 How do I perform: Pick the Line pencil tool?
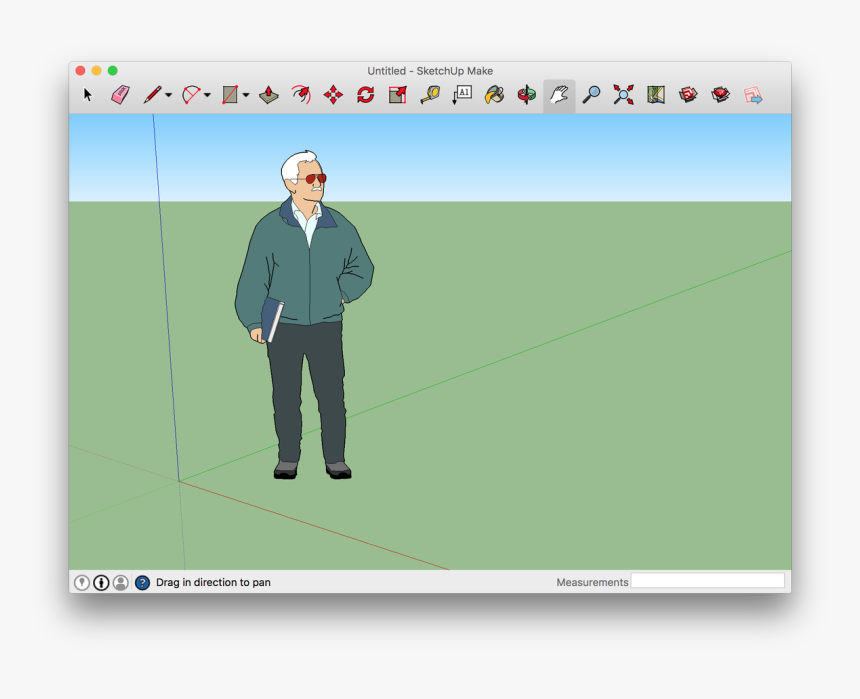pos(152,95)
